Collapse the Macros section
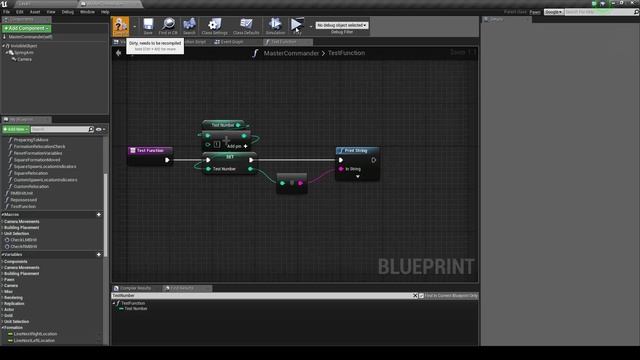Screen dimensions: 640x360 (2, 215)
